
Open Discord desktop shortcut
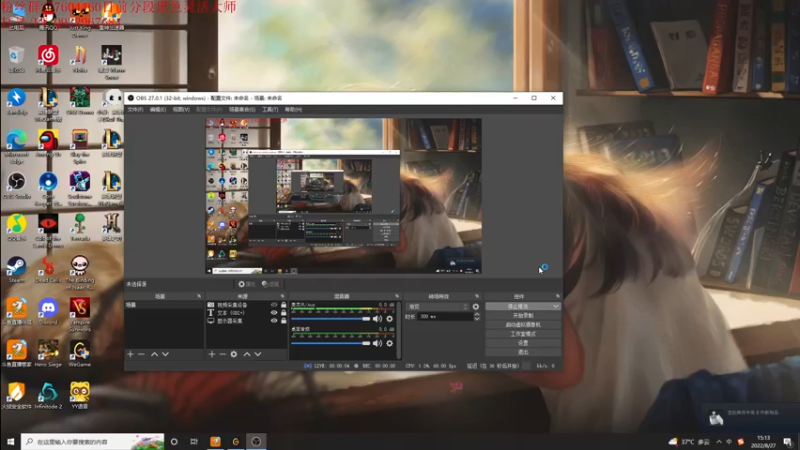pos(48,312)
